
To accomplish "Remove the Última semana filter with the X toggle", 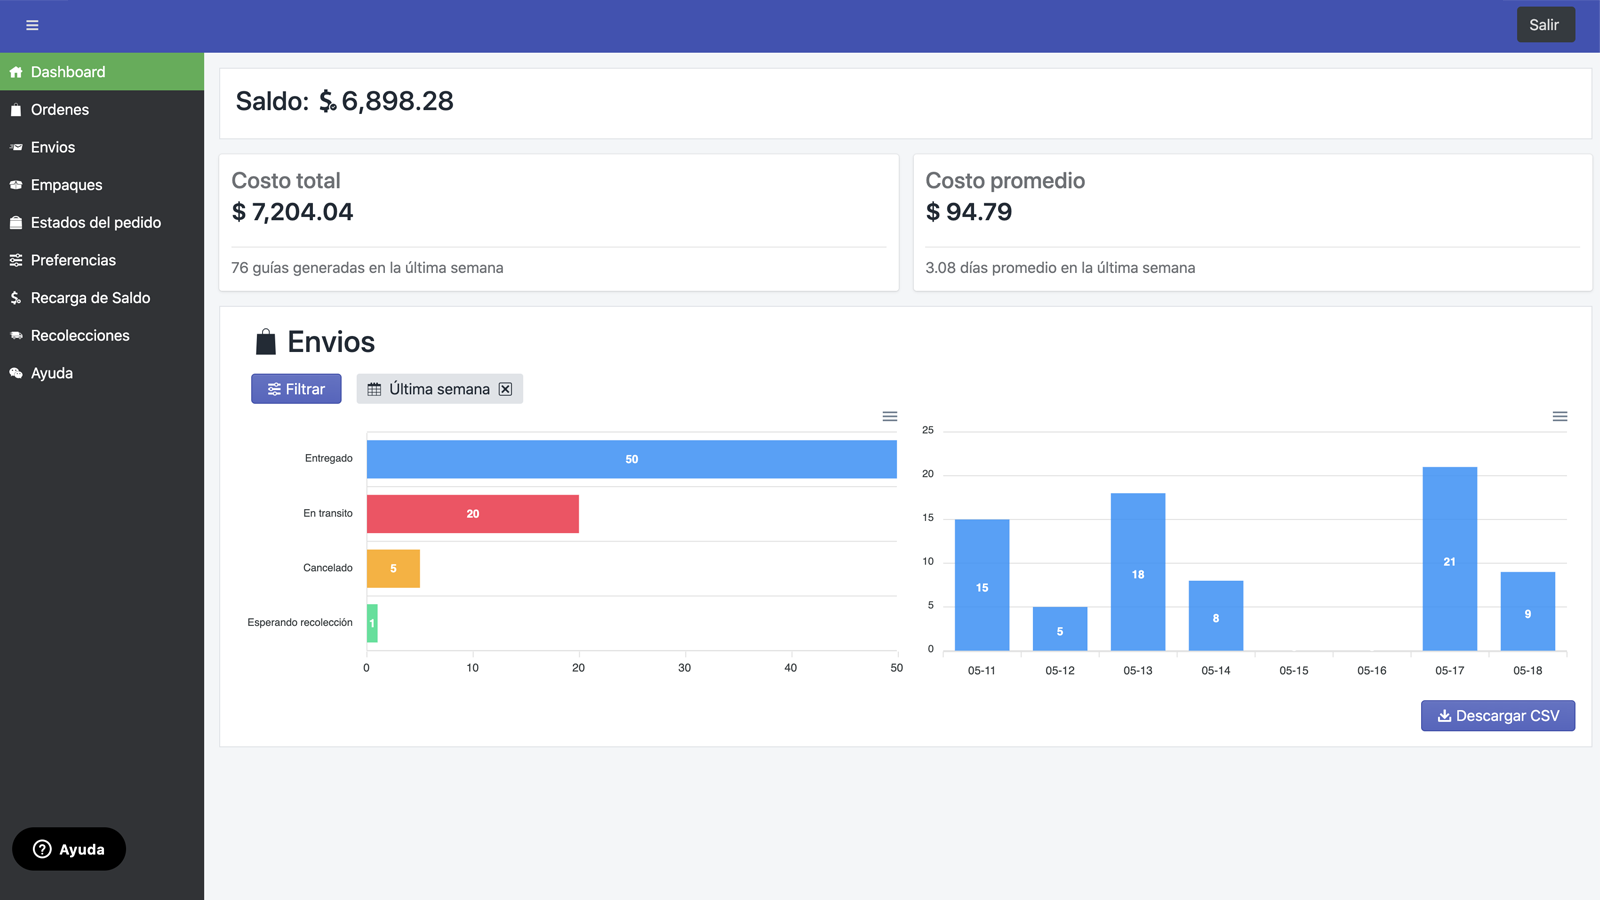I will pyautogui.click(x=505, y=389).
